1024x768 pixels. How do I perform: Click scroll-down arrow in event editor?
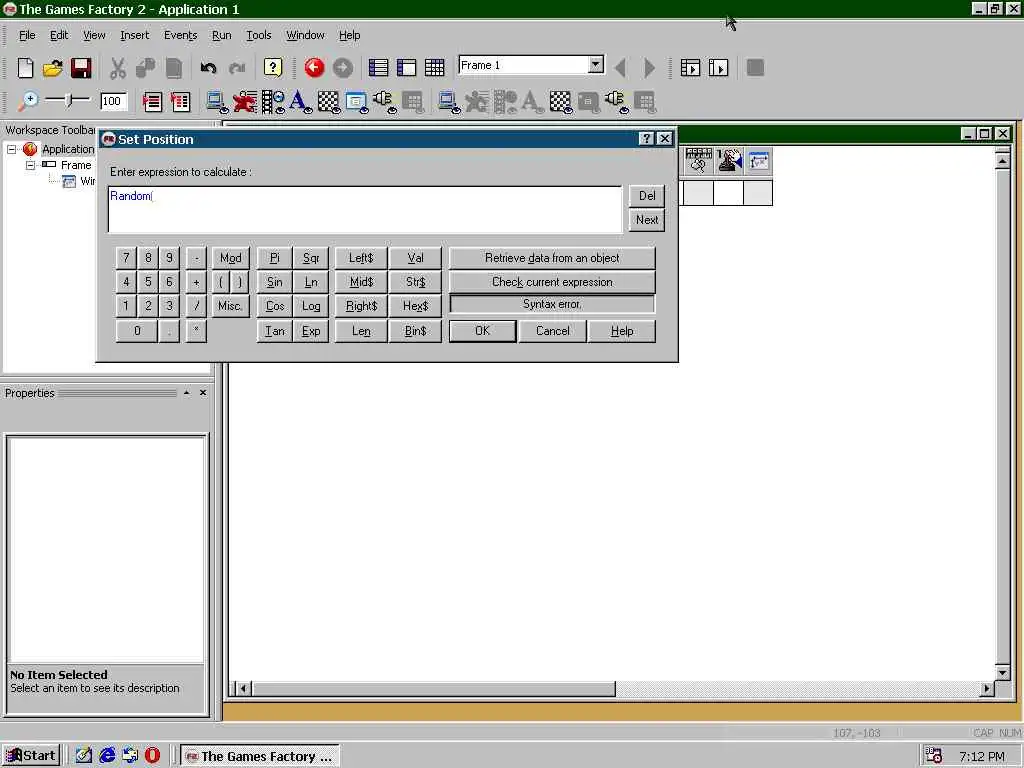click(1002, 672)
